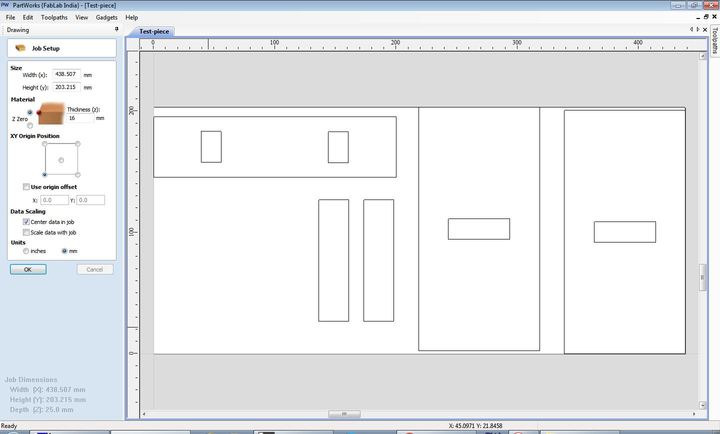Select inches as units
This screenshot has height=434, width=720.
click(26, 251)
